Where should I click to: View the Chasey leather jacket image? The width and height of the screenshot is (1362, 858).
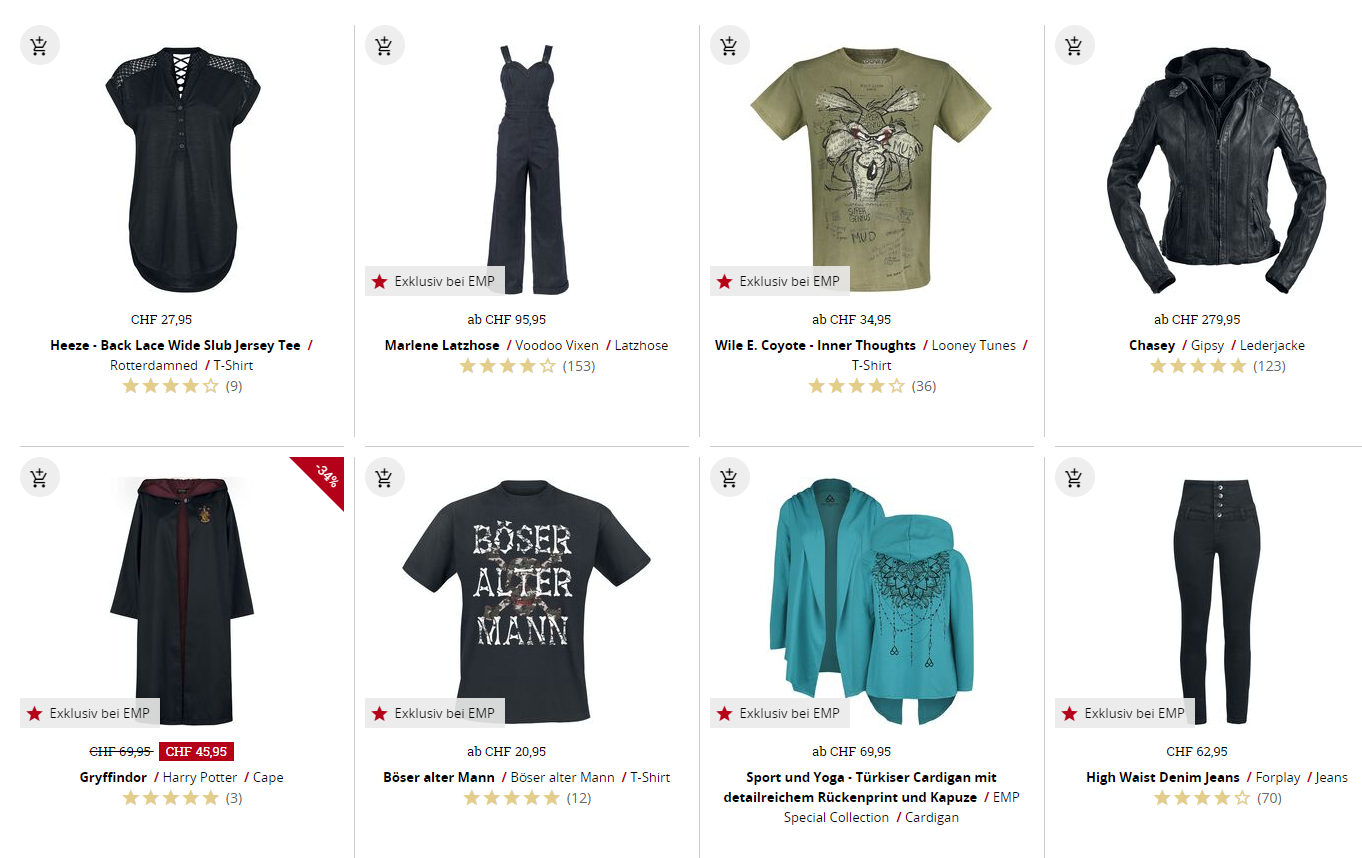[x=1216, y=170]
